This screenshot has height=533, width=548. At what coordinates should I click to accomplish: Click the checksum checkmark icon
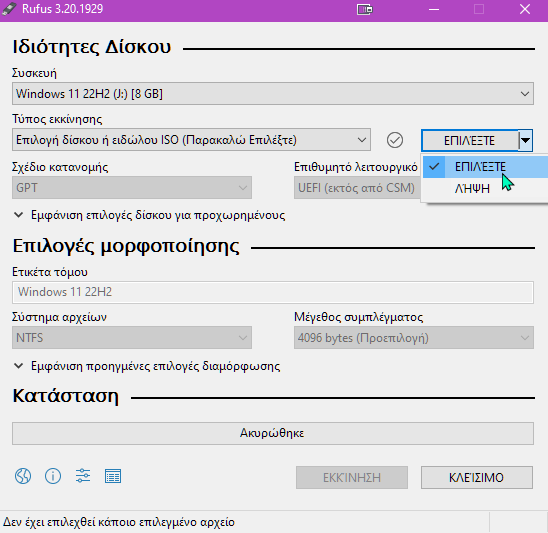click(x=395, y=140)
